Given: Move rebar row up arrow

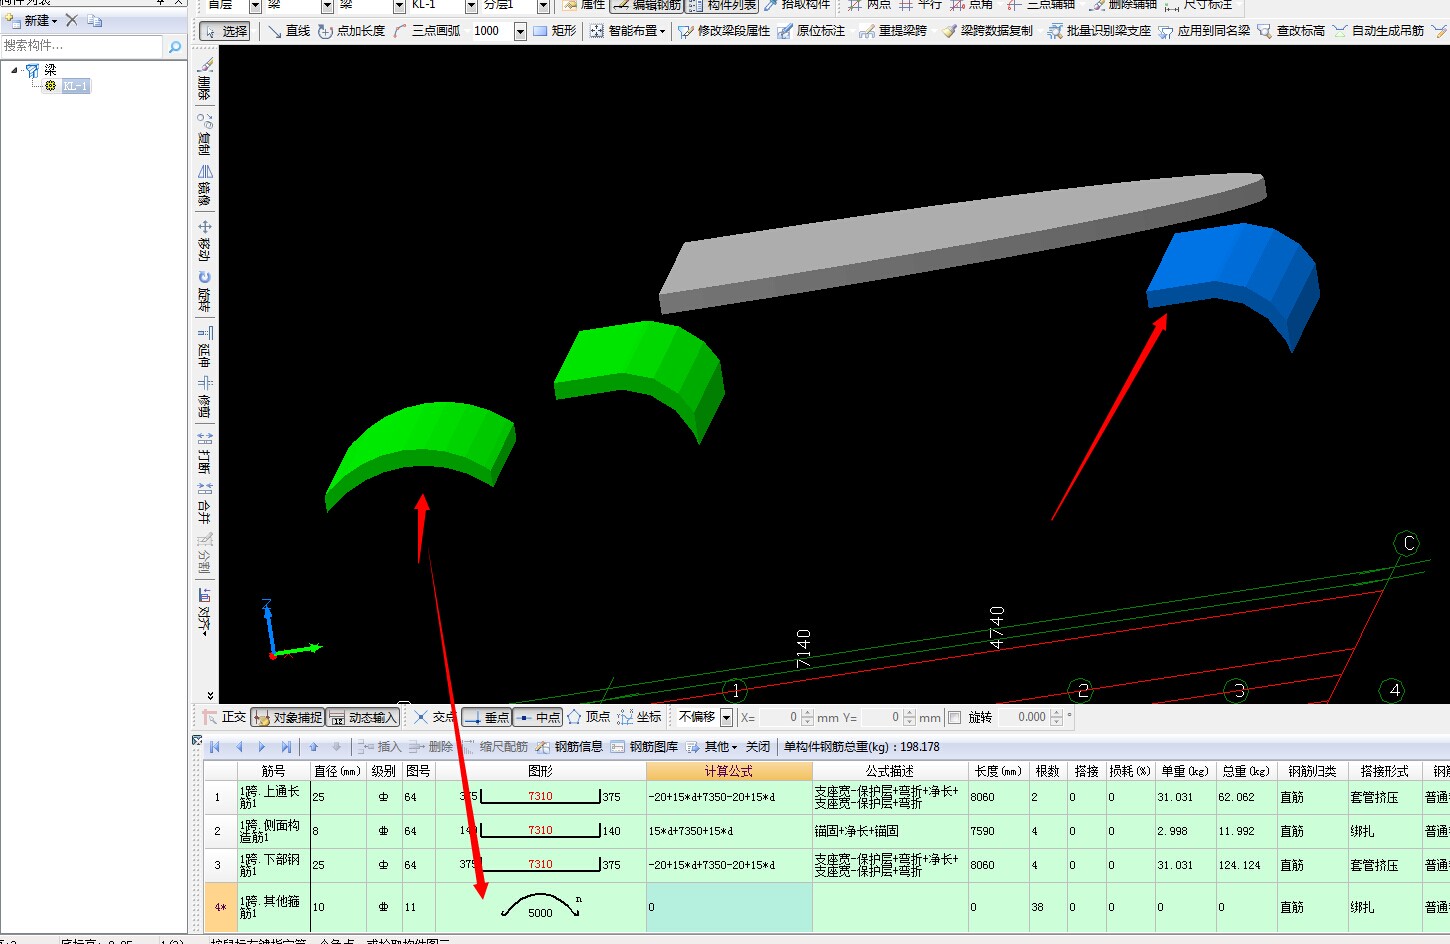Looking at the screenshot, I should 313,747.
